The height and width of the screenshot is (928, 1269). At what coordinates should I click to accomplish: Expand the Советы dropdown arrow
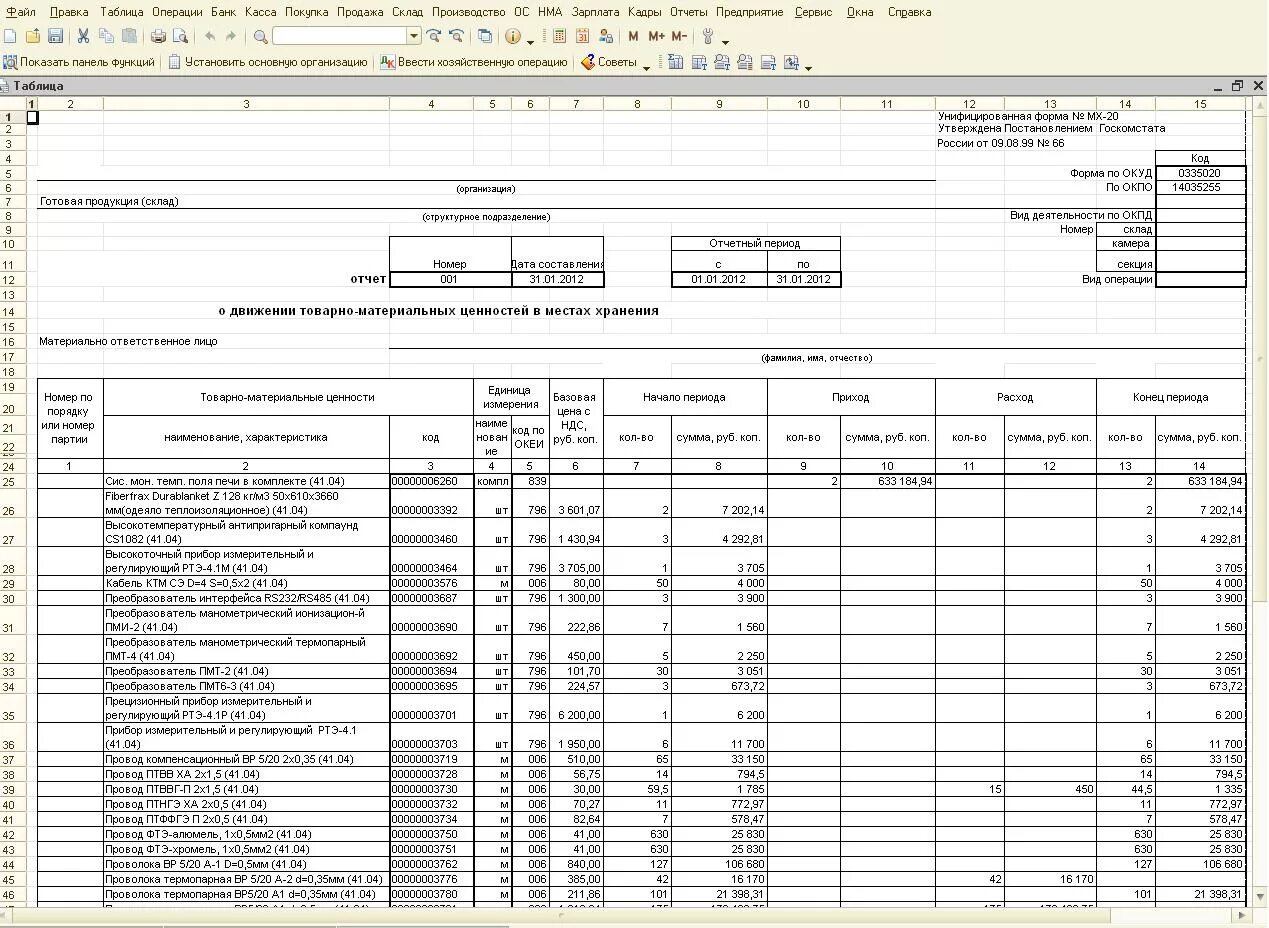pyautogui.click(x=646, y=67)
